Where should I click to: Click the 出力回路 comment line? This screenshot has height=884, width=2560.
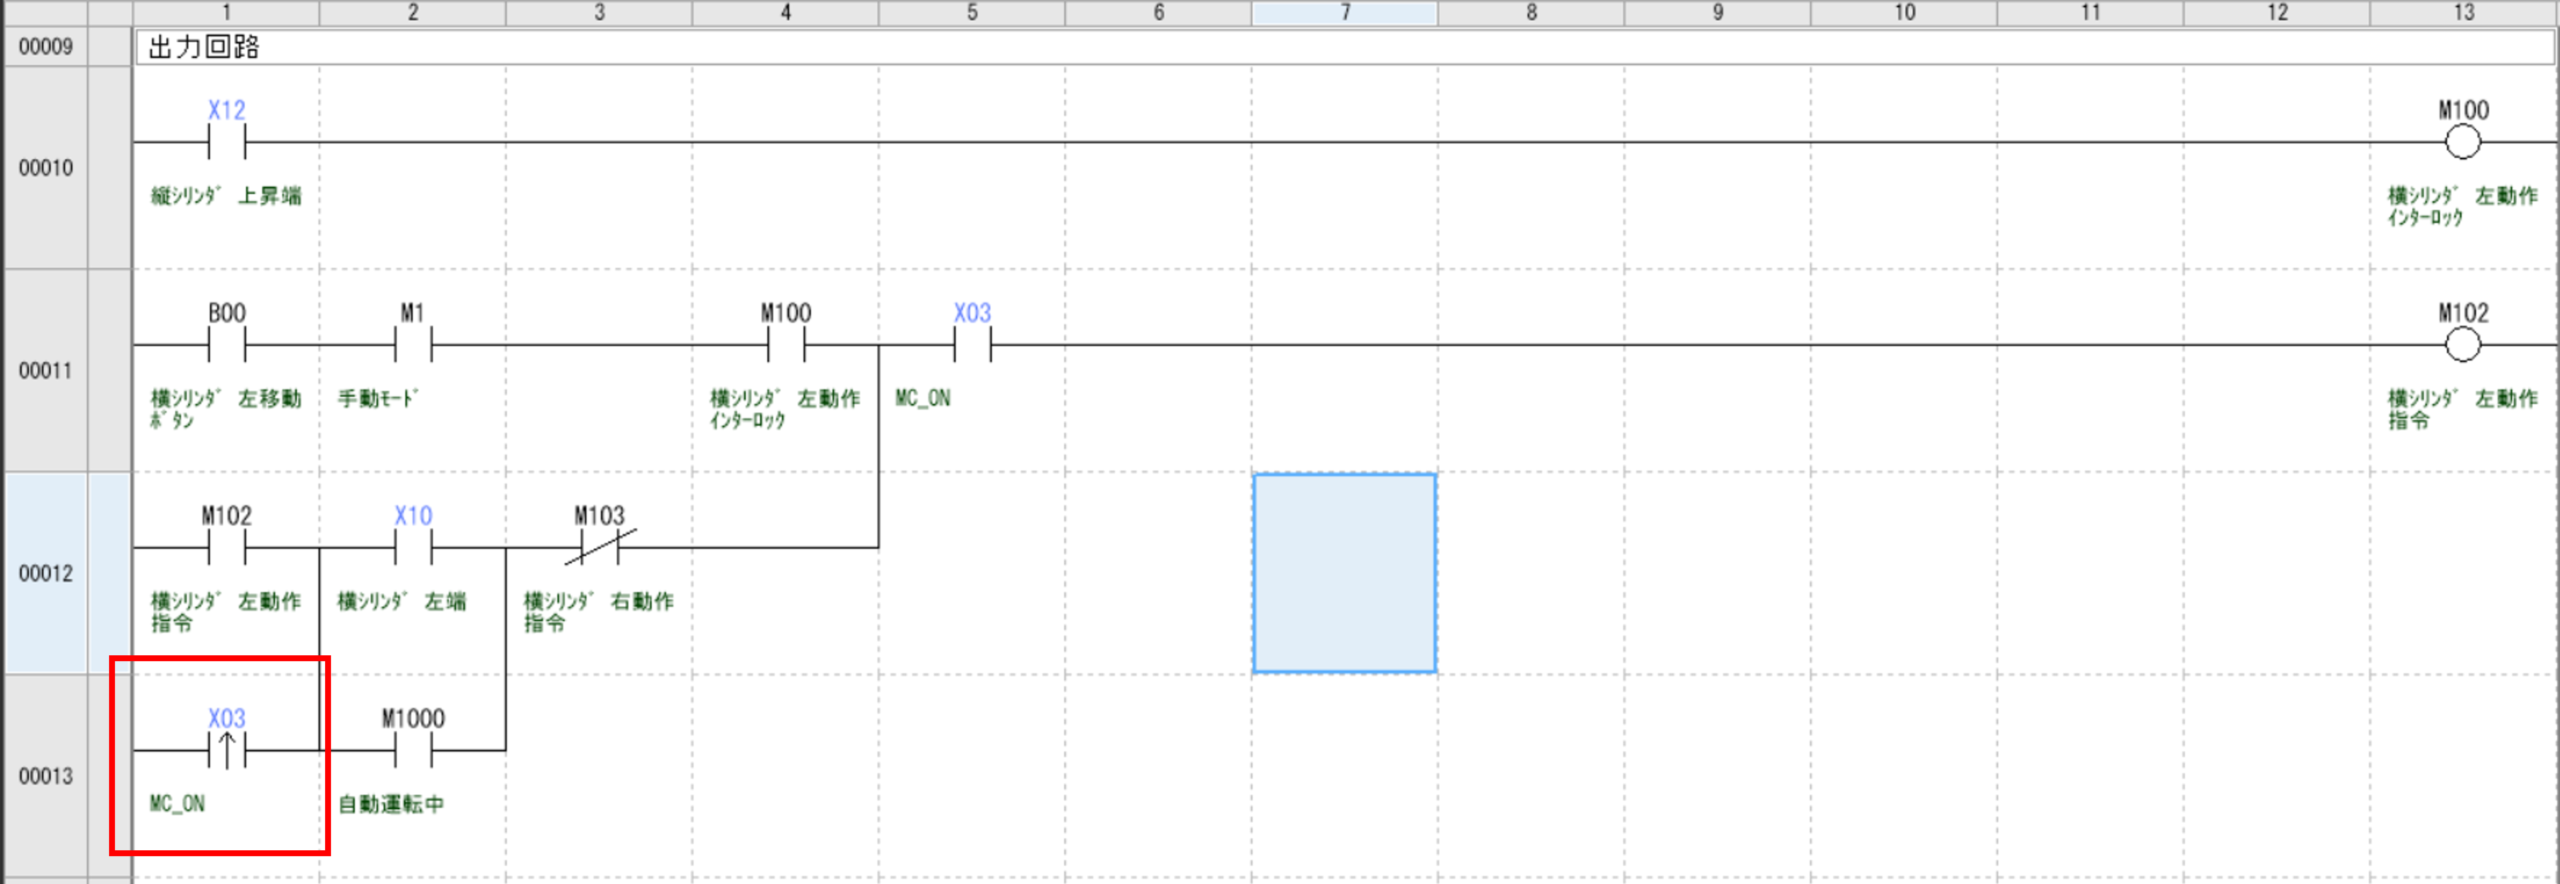pyautogui.click(x=204, y=47)
